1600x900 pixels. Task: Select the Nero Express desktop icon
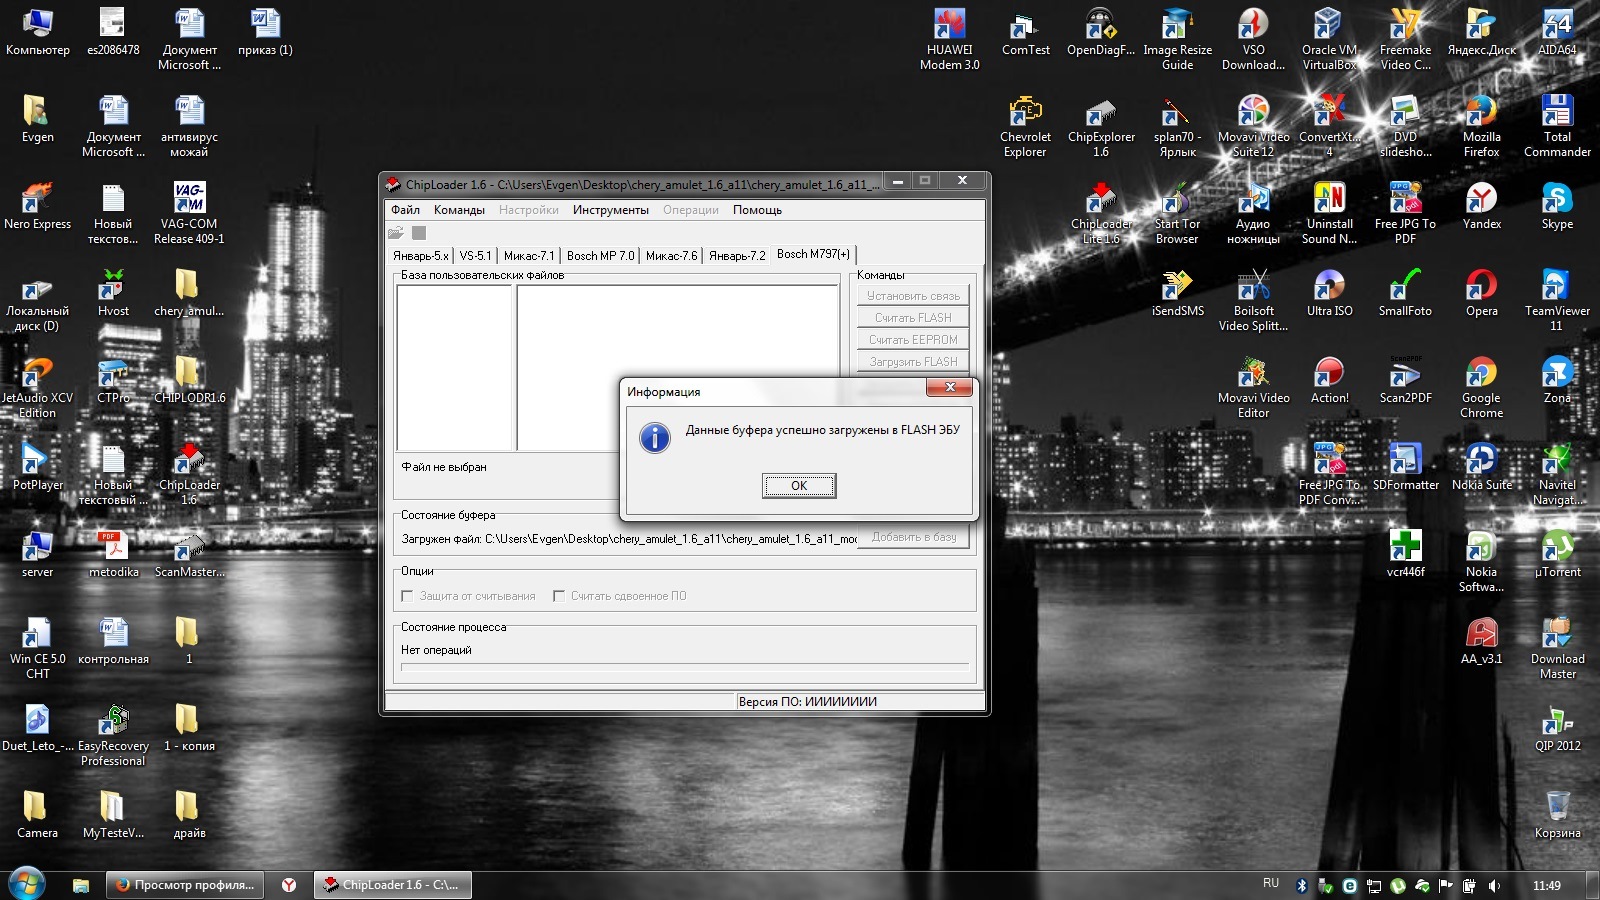point(38,207)
